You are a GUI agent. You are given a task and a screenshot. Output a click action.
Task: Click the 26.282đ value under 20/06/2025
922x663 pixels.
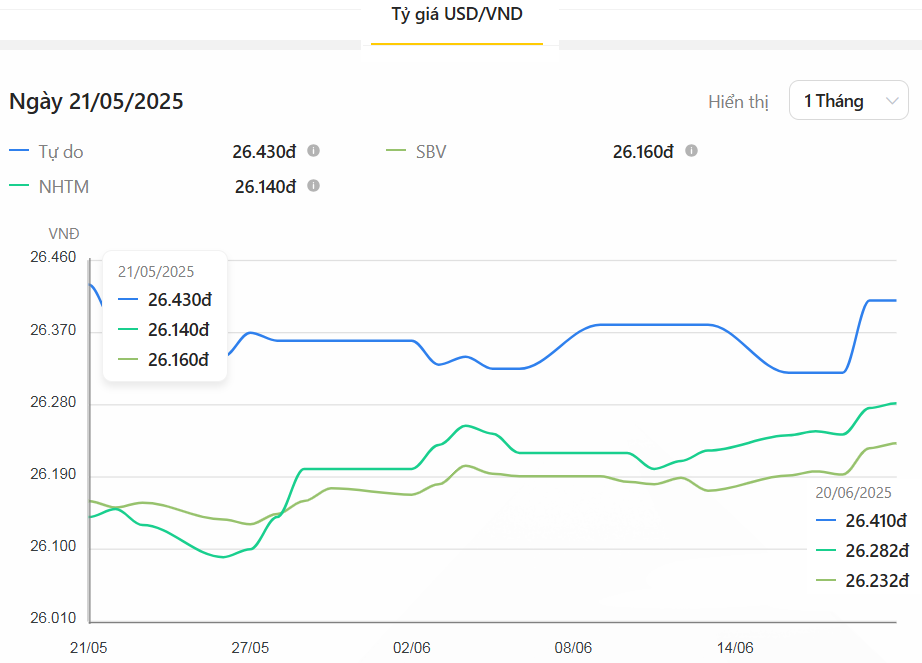(x=876, y=551)
